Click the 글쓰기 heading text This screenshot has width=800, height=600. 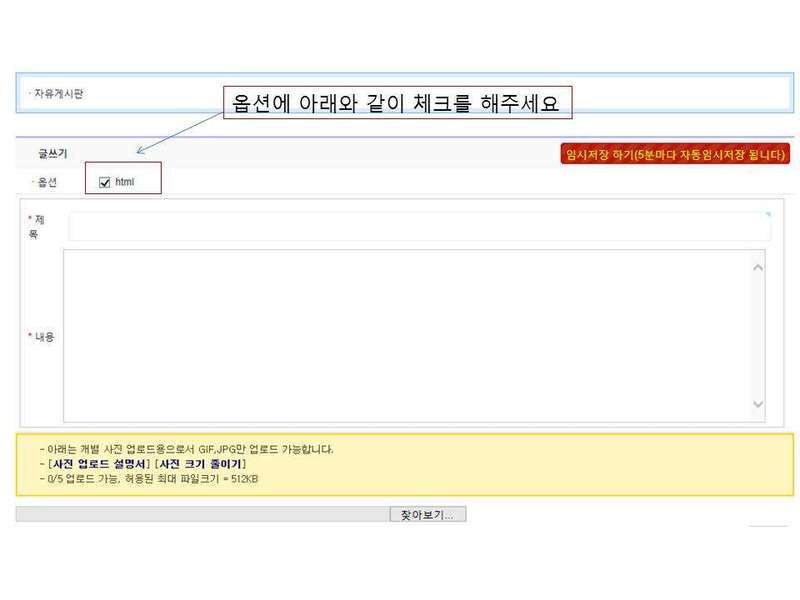point(53,154)
